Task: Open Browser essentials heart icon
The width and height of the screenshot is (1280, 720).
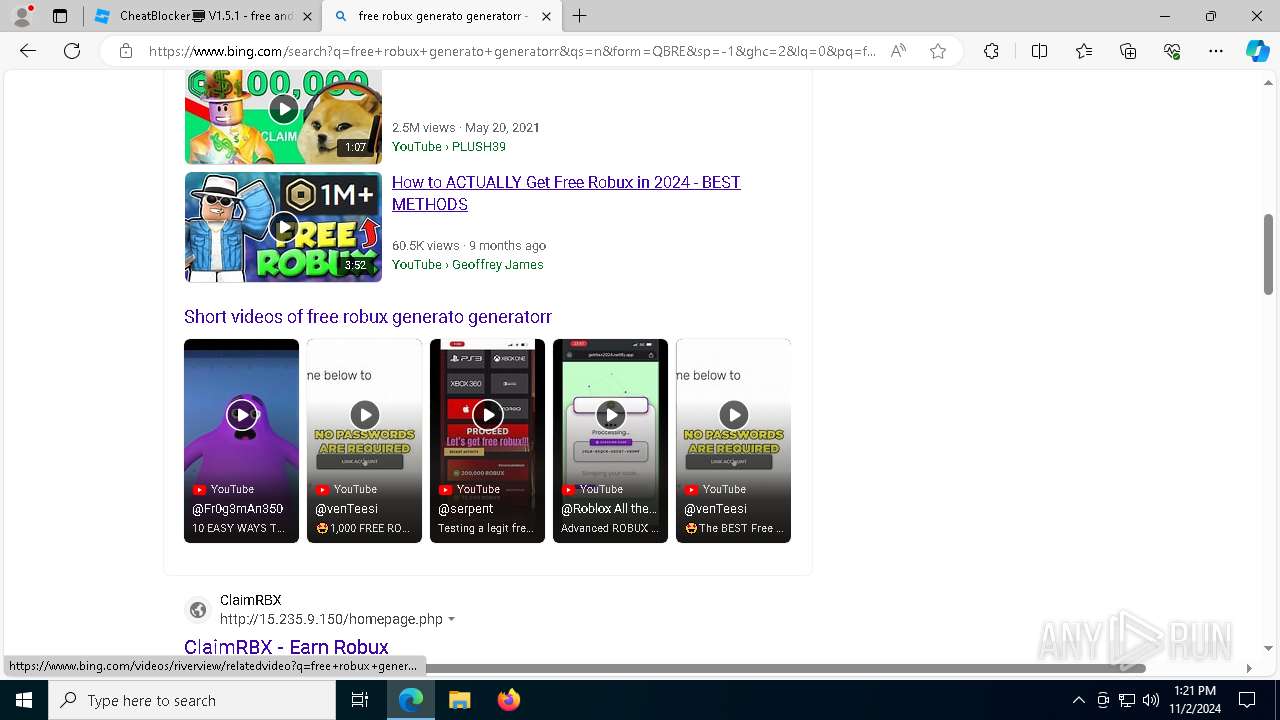Action: click(x=1172, y=51)
